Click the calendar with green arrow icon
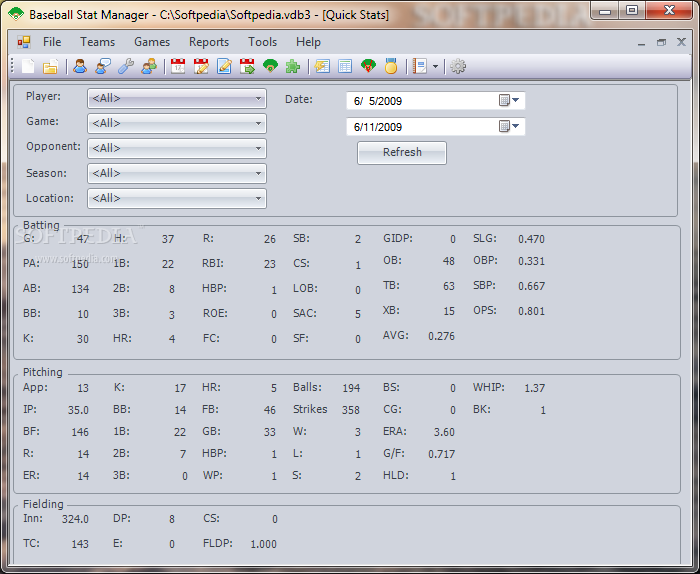The width and height of the screenshot is (700, 574). (247, 67)
